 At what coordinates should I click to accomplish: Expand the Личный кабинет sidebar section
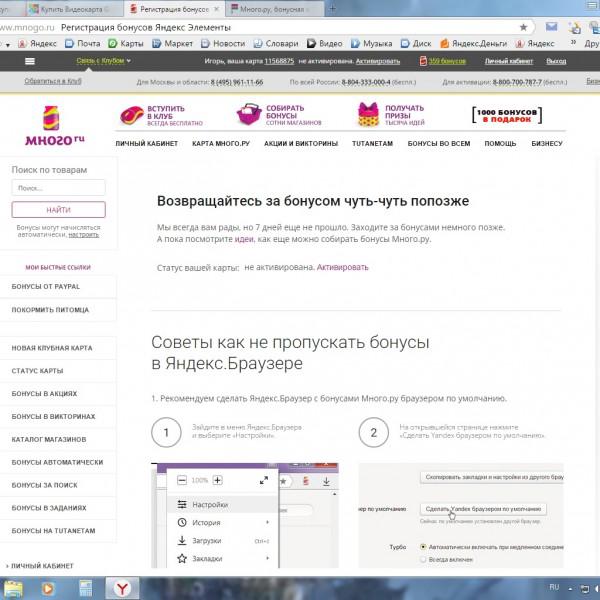pyautogui.click(x=39, y=566)
